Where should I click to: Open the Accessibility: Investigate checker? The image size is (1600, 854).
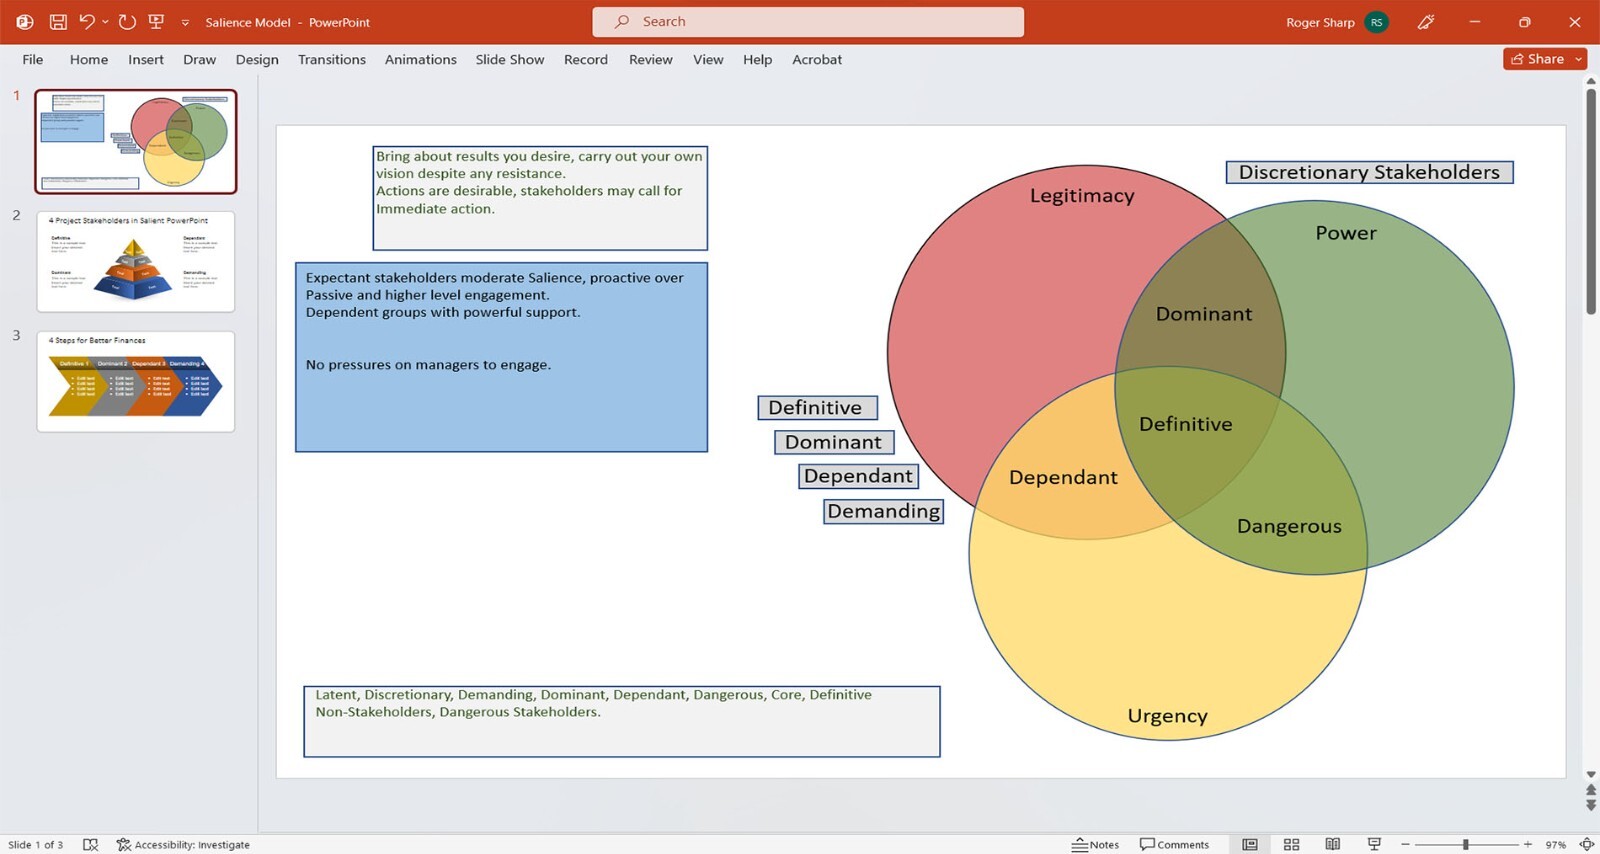click(x=183, y=844)
